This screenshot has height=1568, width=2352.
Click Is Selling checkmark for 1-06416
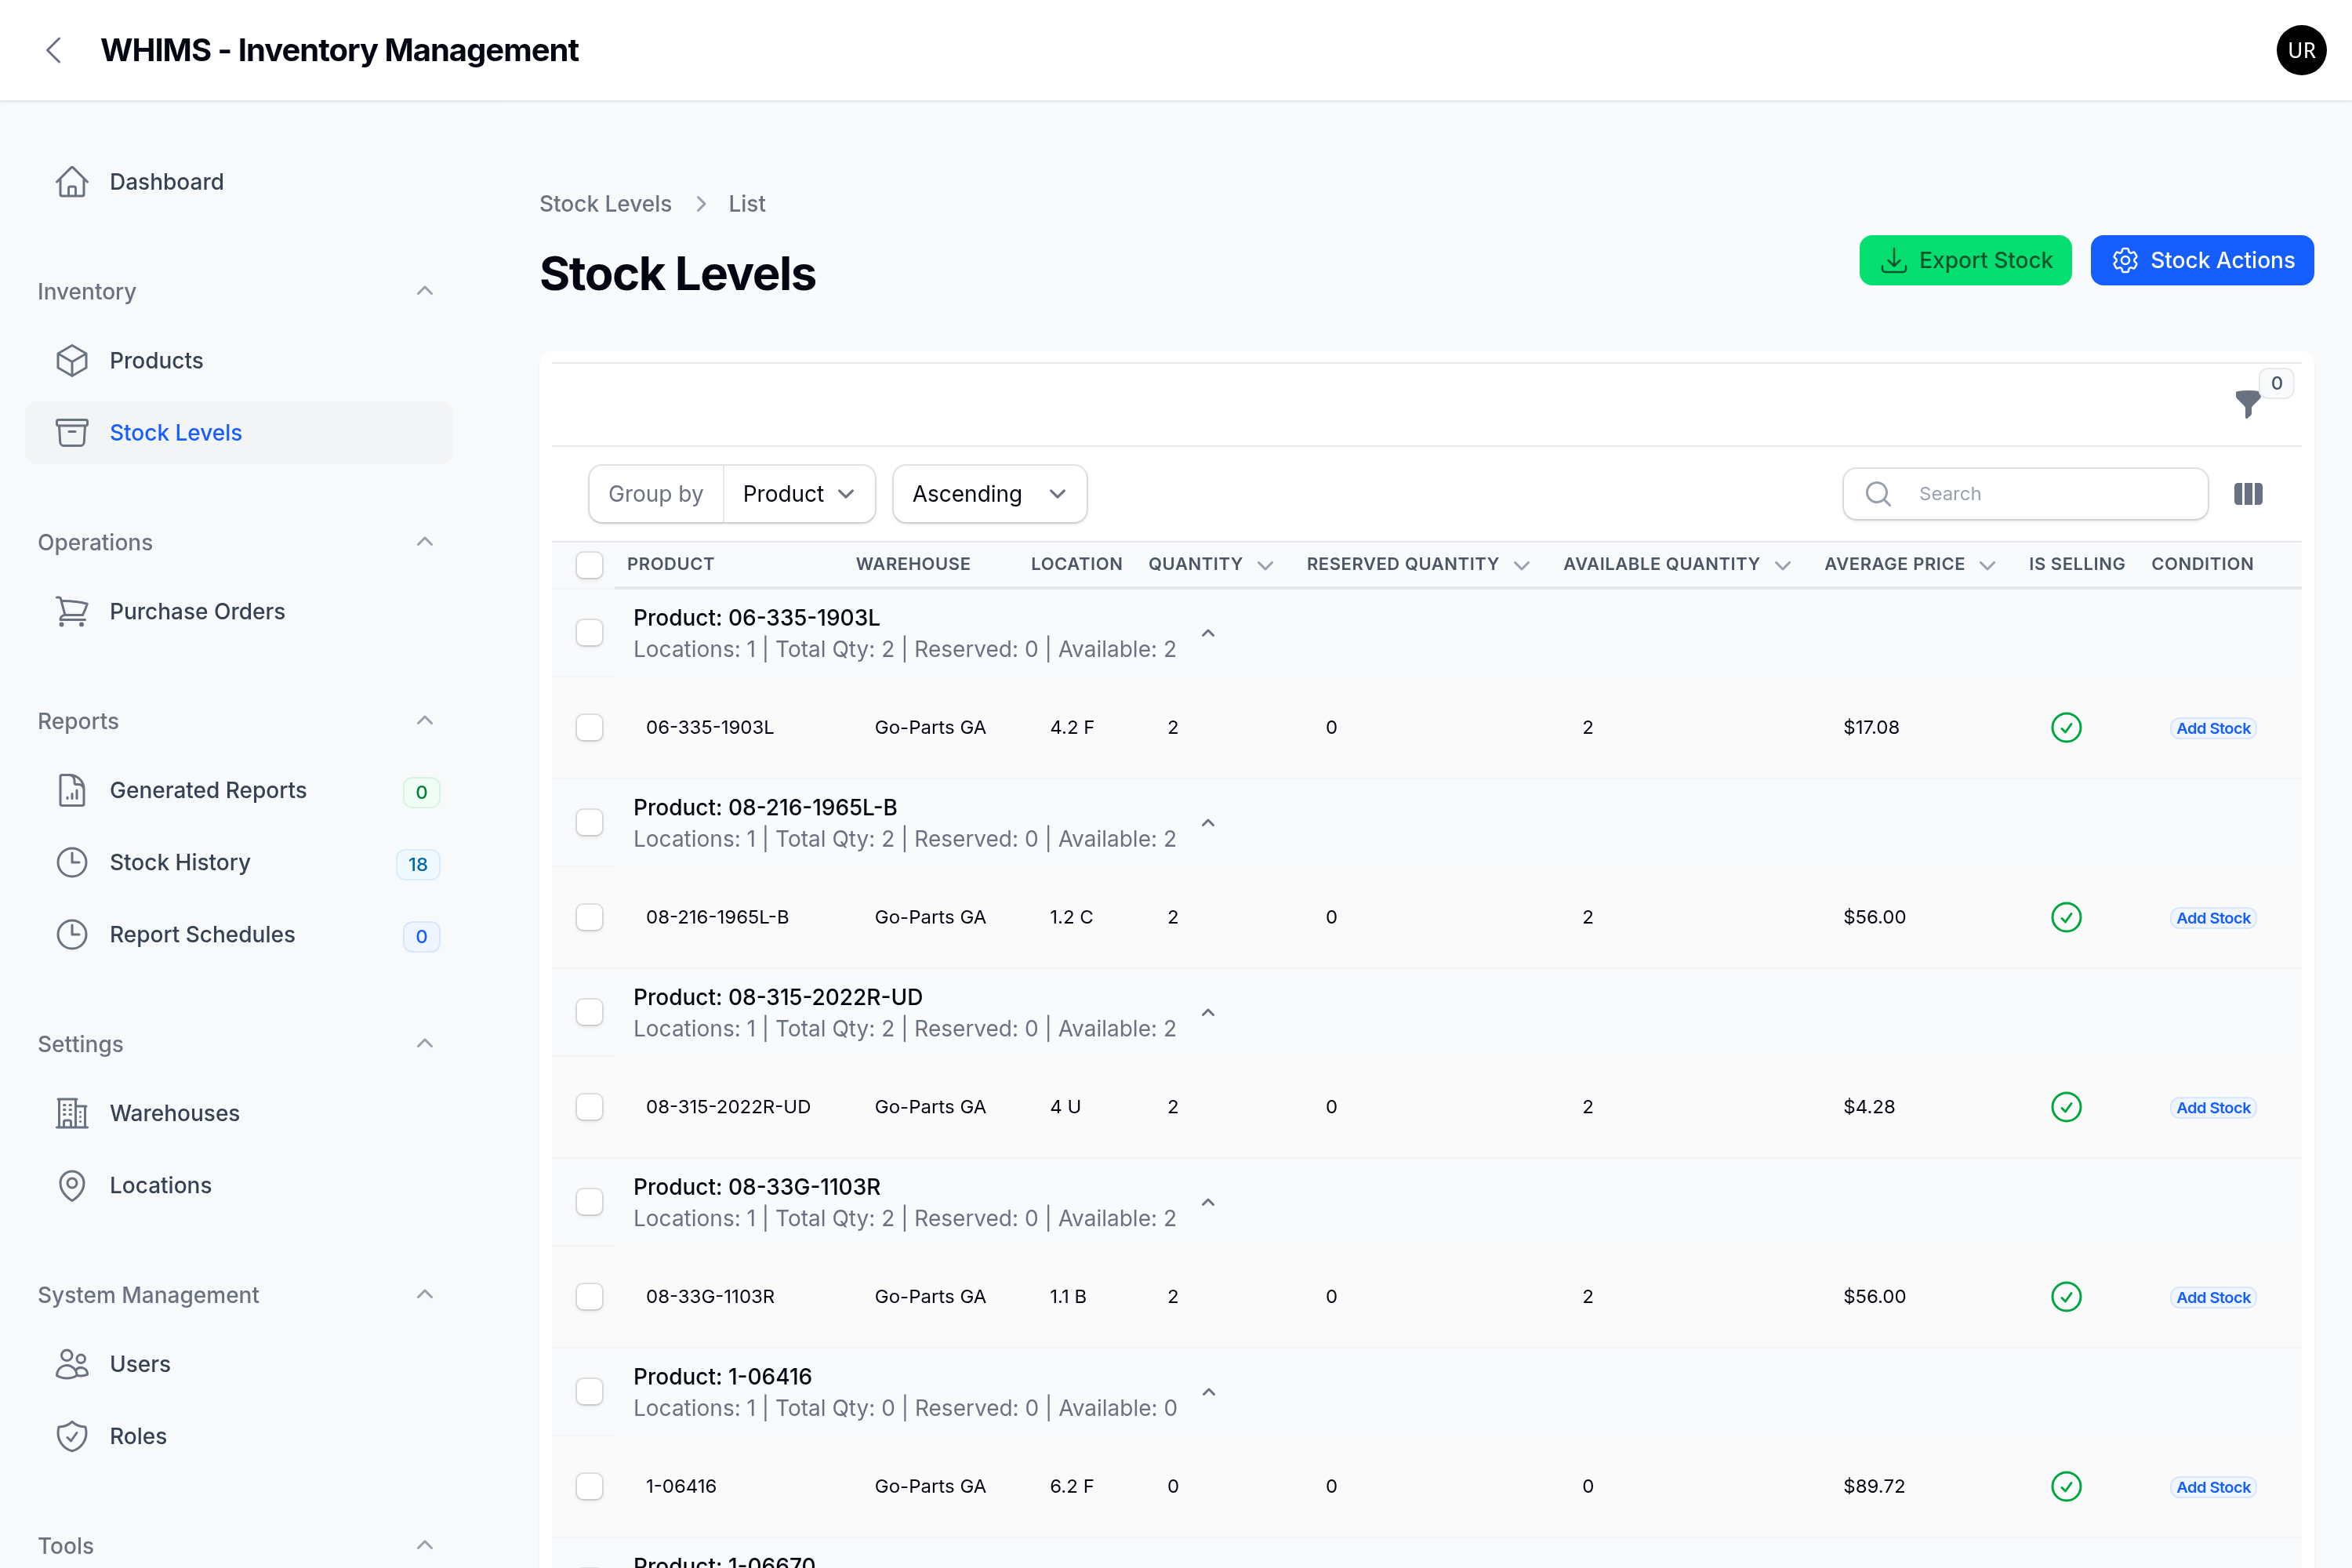click(x=2066, y=1487)
